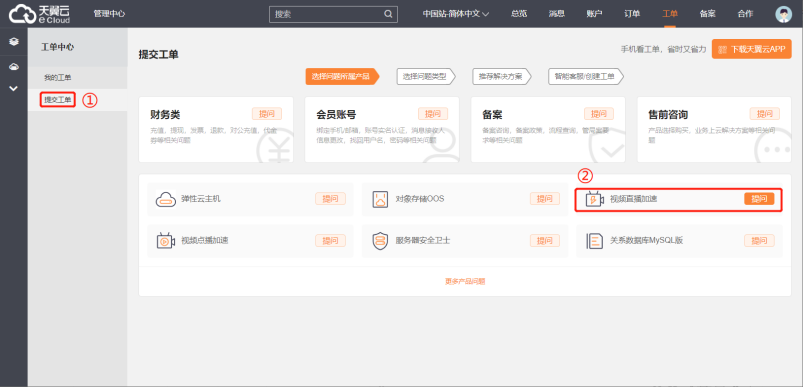Click the 视频直播加速 product icon
The width and height of the screenshot is (804, 387).
(594, 199)
